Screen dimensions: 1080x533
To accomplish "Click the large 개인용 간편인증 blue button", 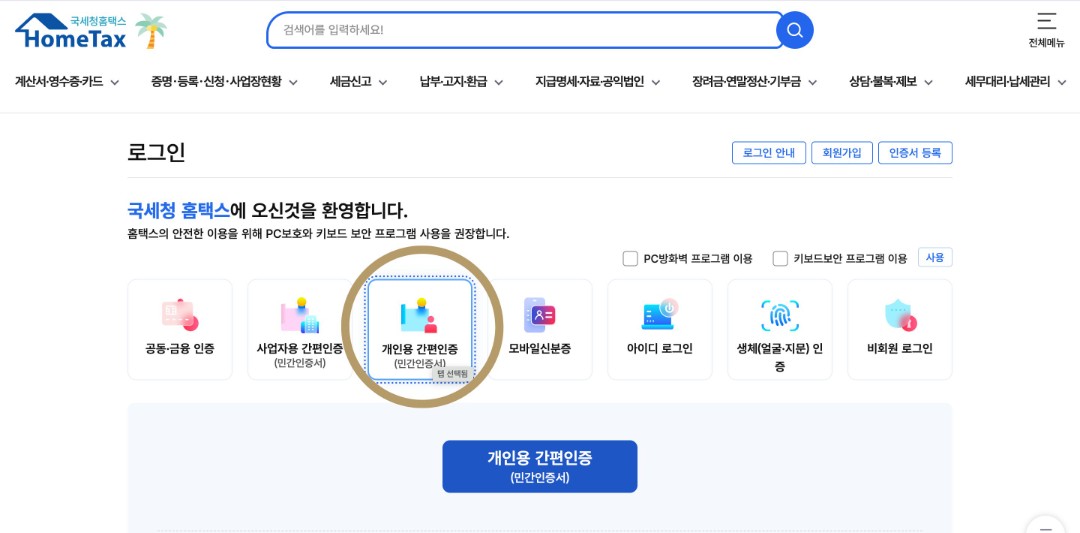I will tap(539, 466).
